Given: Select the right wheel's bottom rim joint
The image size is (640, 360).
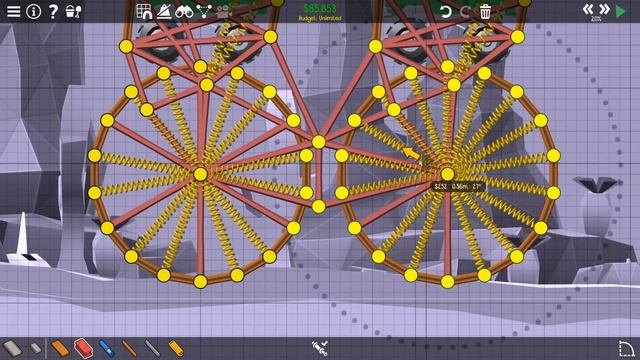Looking at the screenshot, I should pos(447,282).
